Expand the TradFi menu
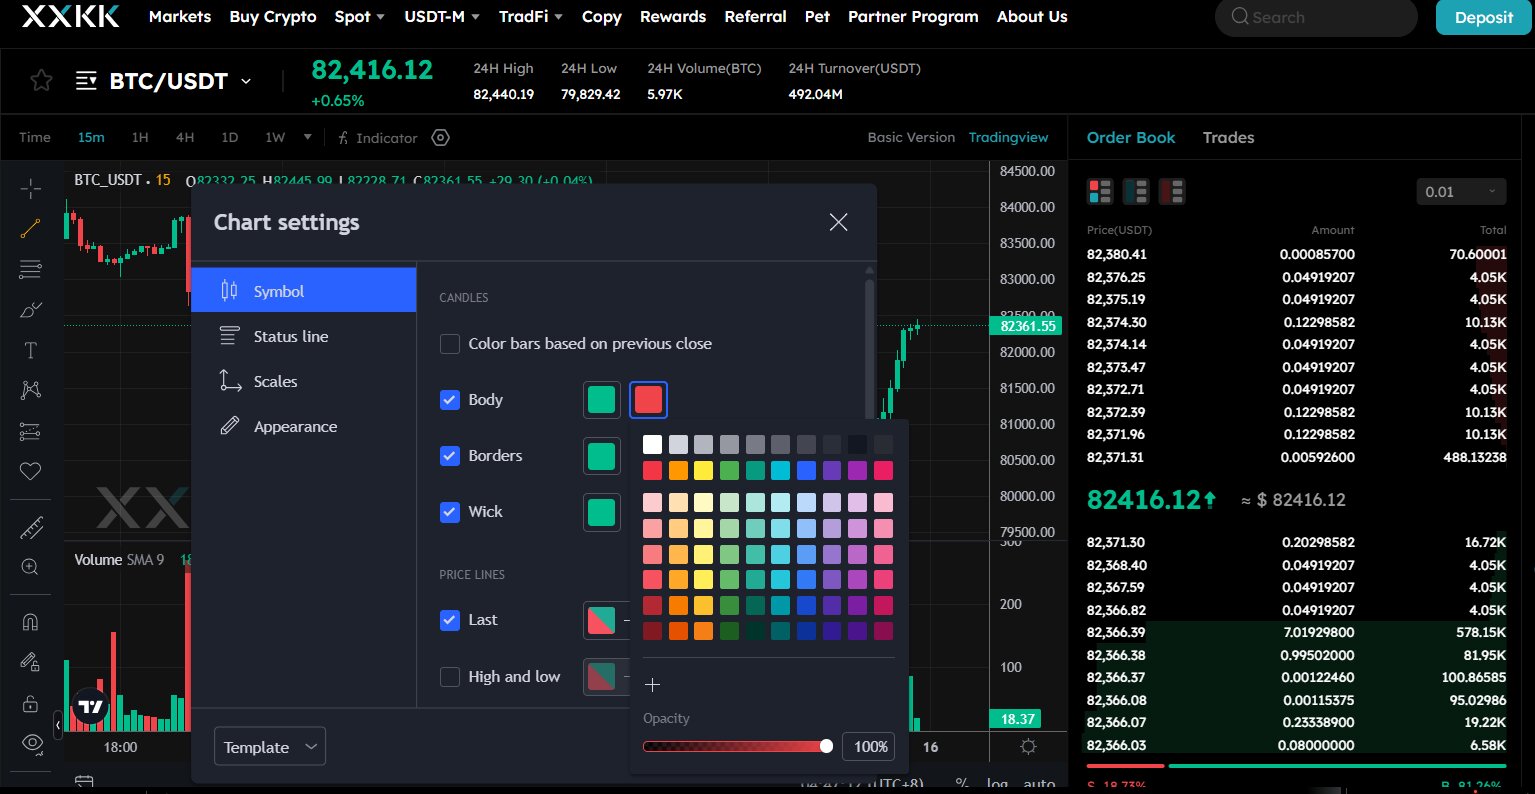The width and height of the screenshot is (1535, 794). (530, 17)
